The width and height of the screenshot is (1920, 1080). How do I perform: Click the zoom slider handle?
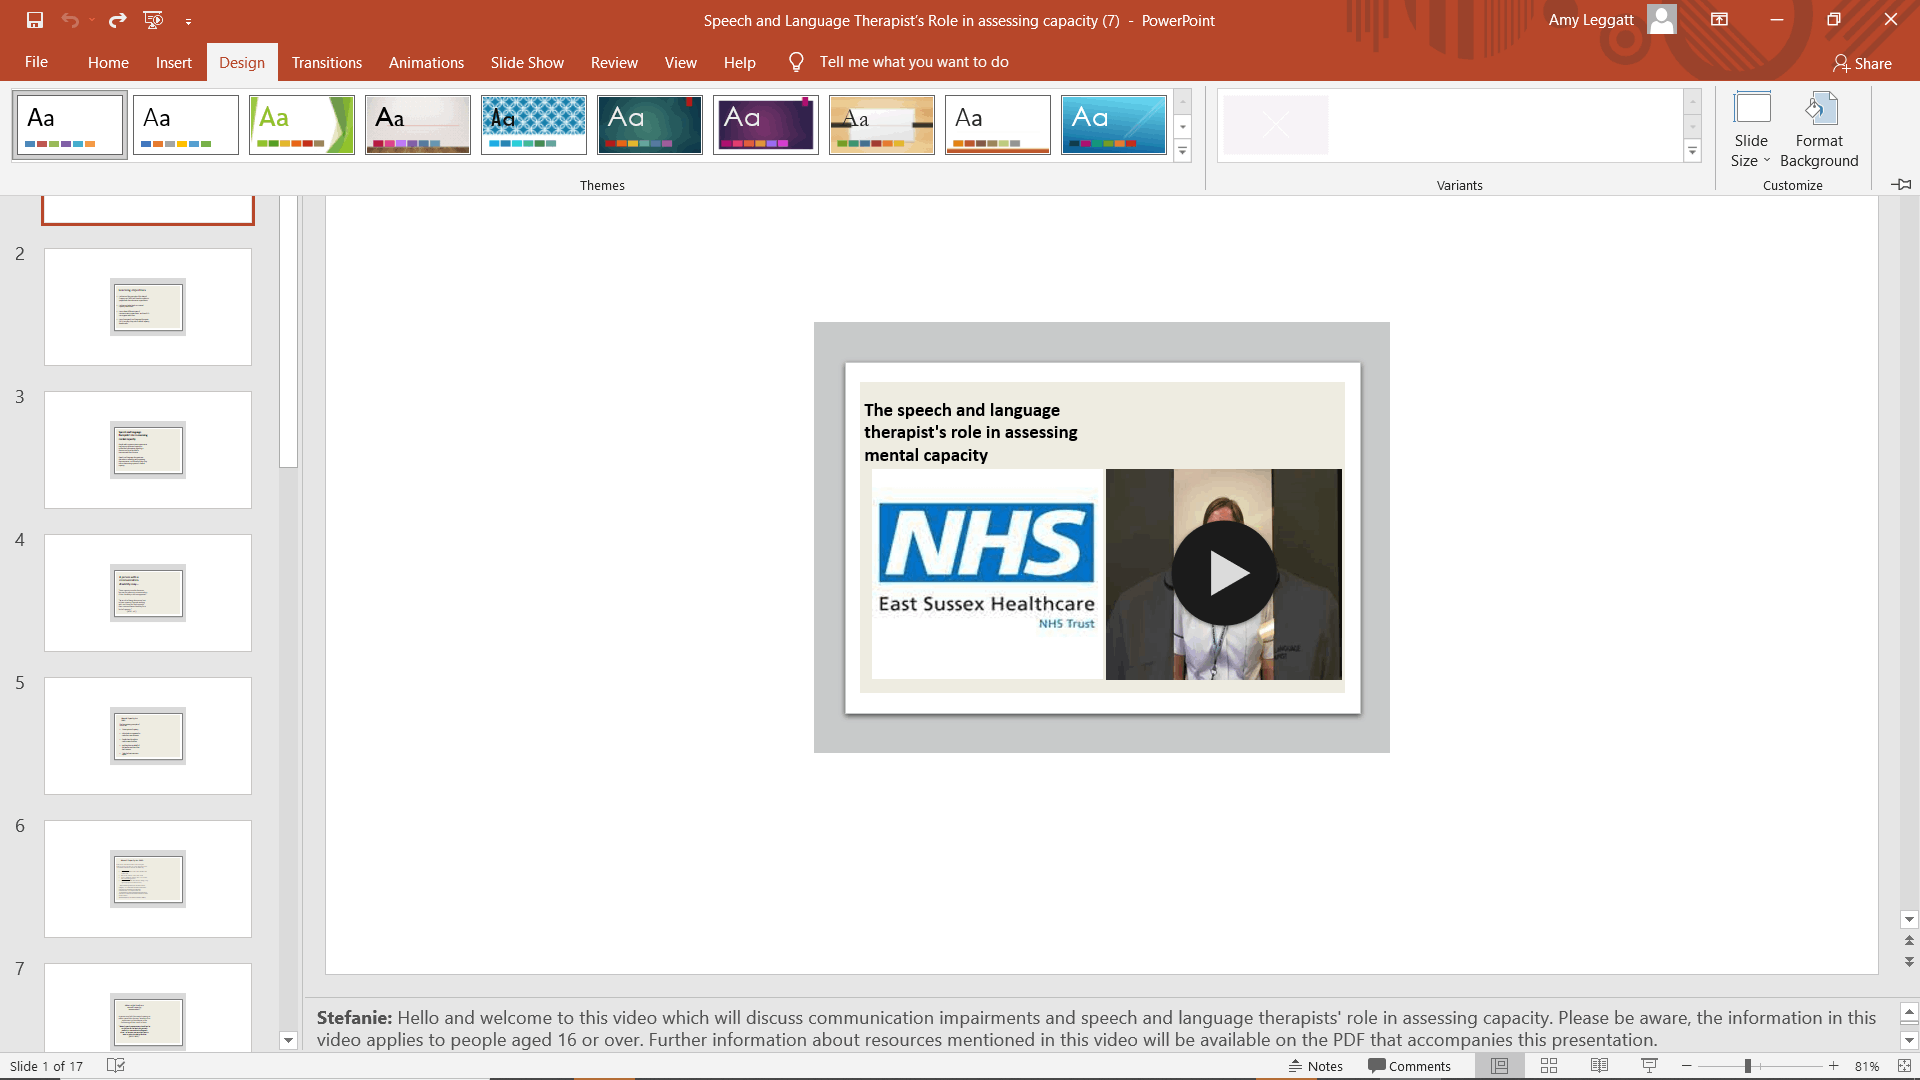pos(1748,1066)
